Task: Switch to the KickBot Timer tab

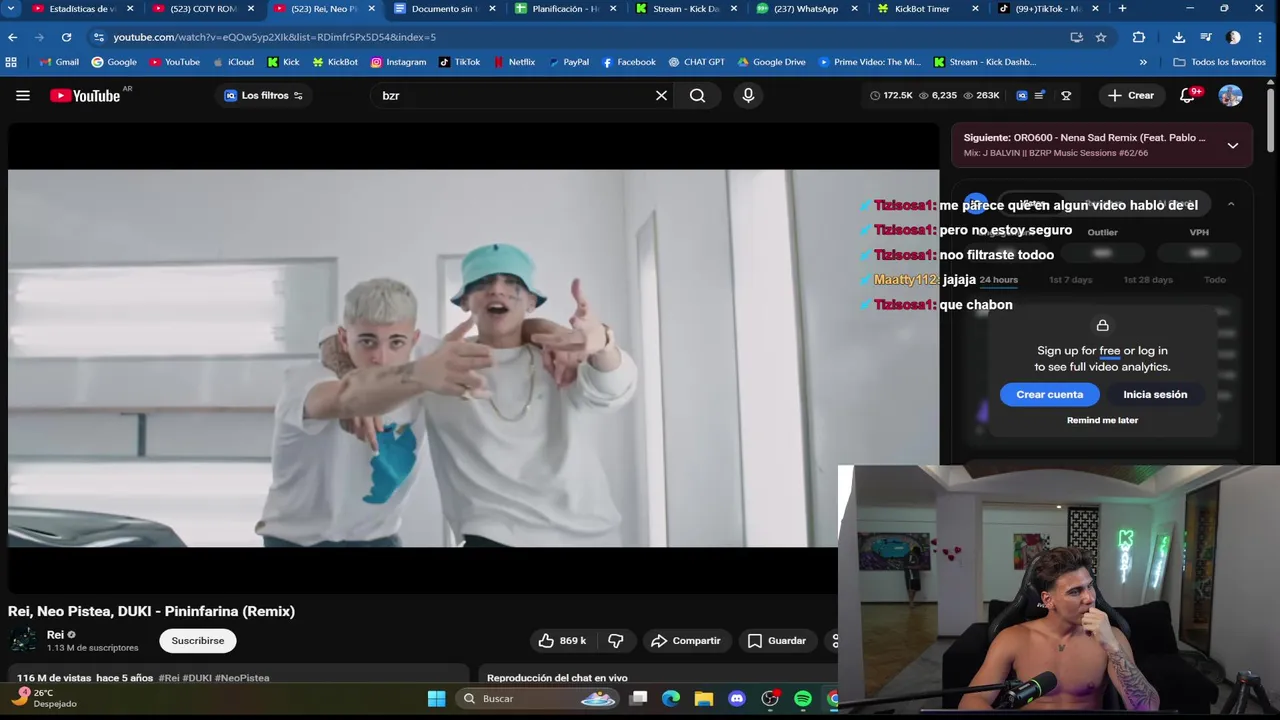Action: coord(926,9)
